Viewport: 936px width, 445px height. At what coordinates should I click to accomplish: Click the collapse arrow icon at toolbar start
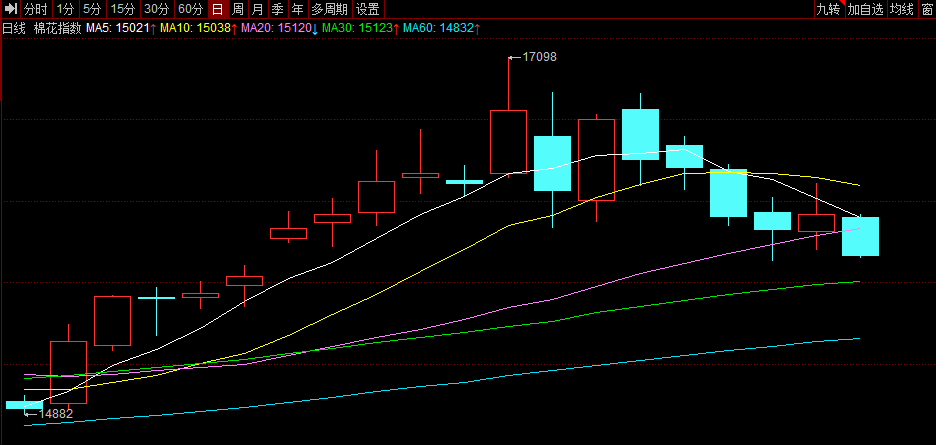(10, 8)
